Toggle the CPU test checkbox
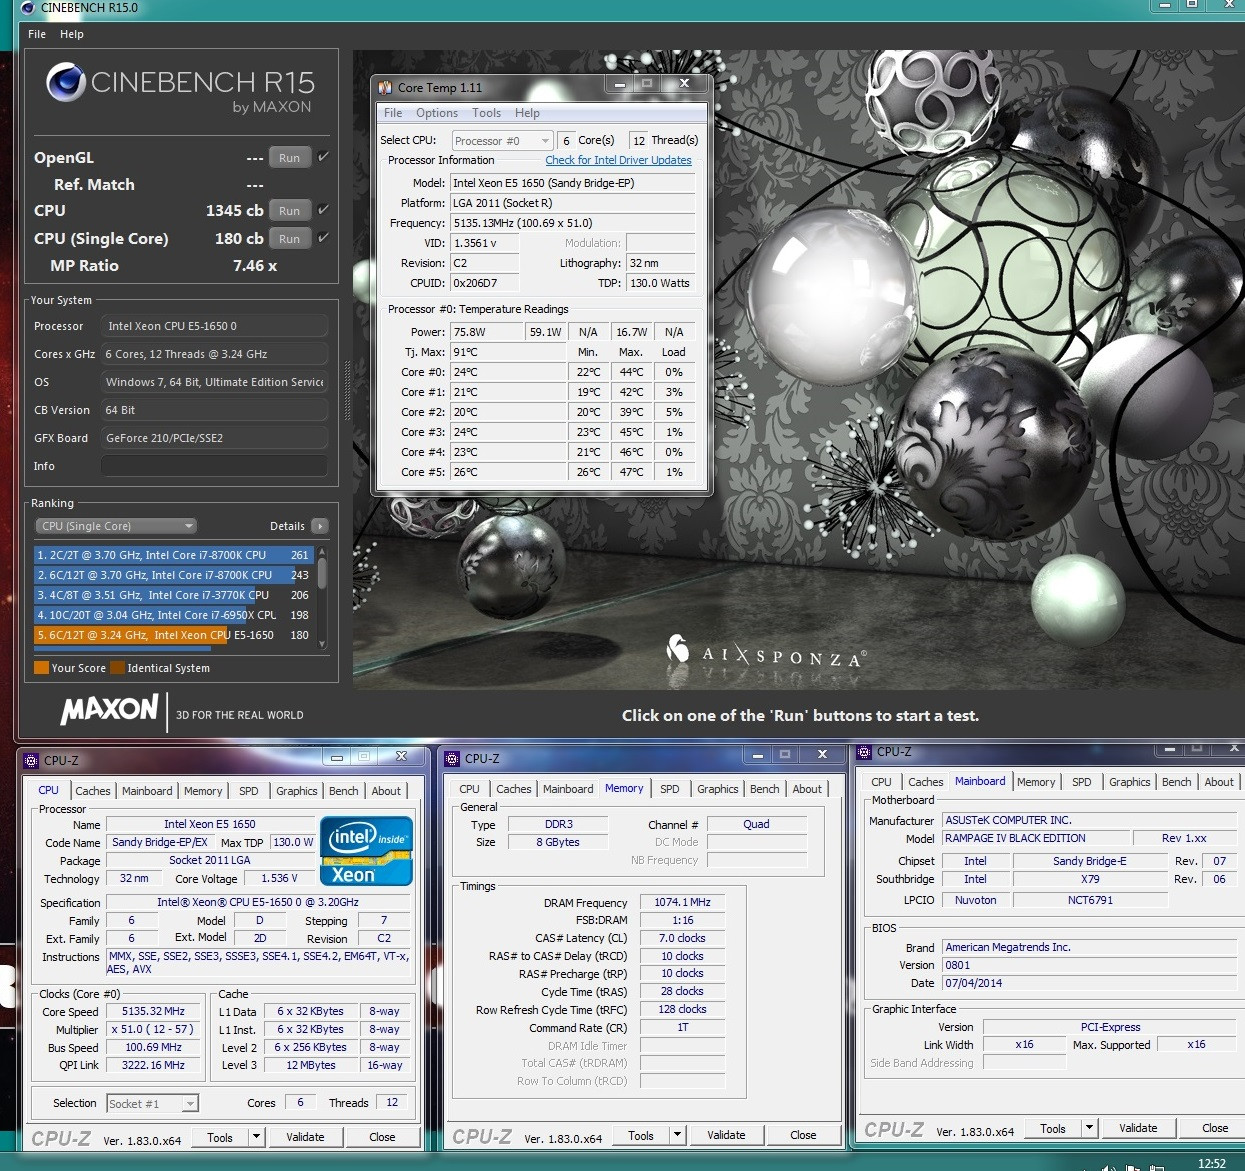 323,210
